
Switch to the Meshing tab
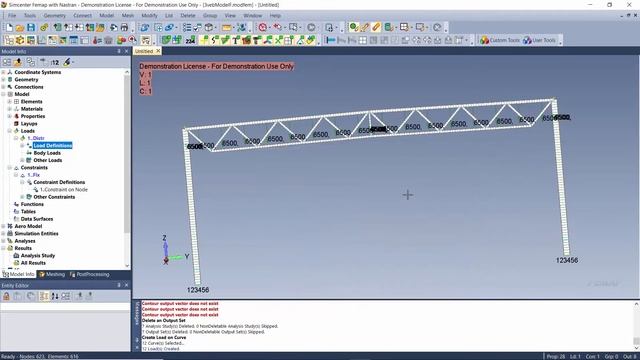click(x=52, y=274)
